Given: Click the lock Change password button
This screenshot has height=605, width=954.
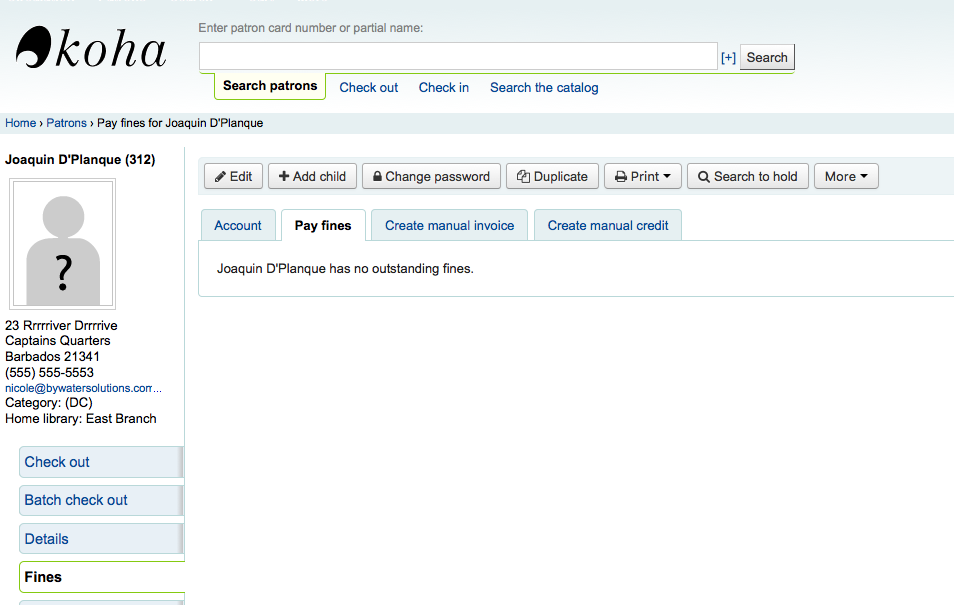Looking at the screenshot, I should pos(431,176).
